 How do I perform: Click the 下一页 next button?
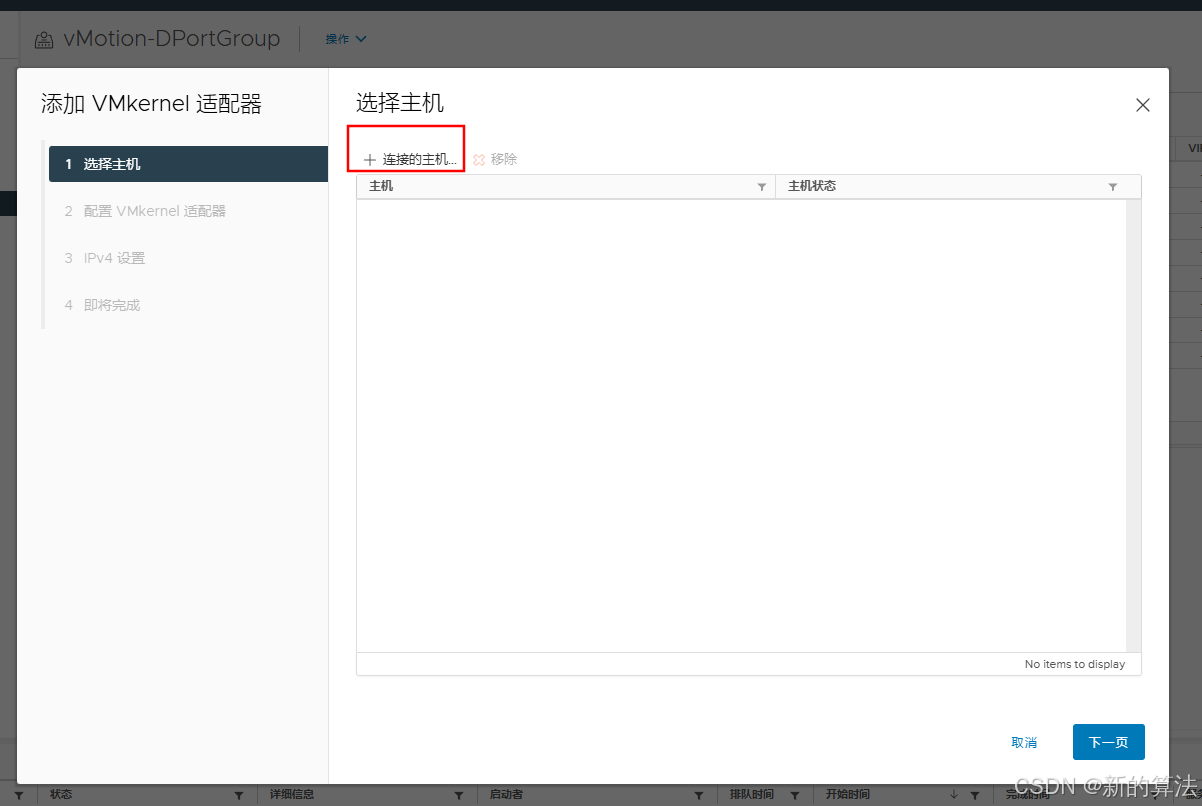(x=1108, y=742)
